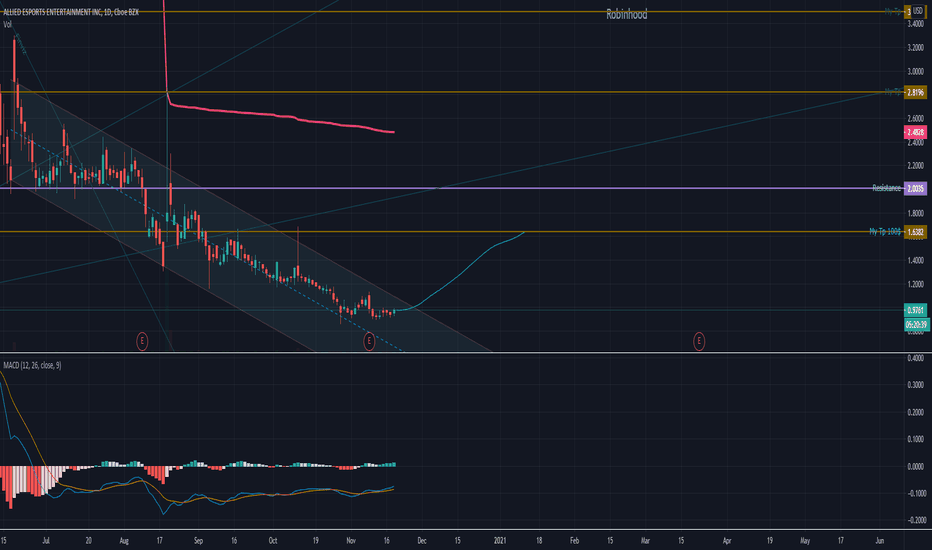The width and height of the screenshot is (932, 550).
Task: Click the Mar date on time axis
Action: click(x=645, y=540)
